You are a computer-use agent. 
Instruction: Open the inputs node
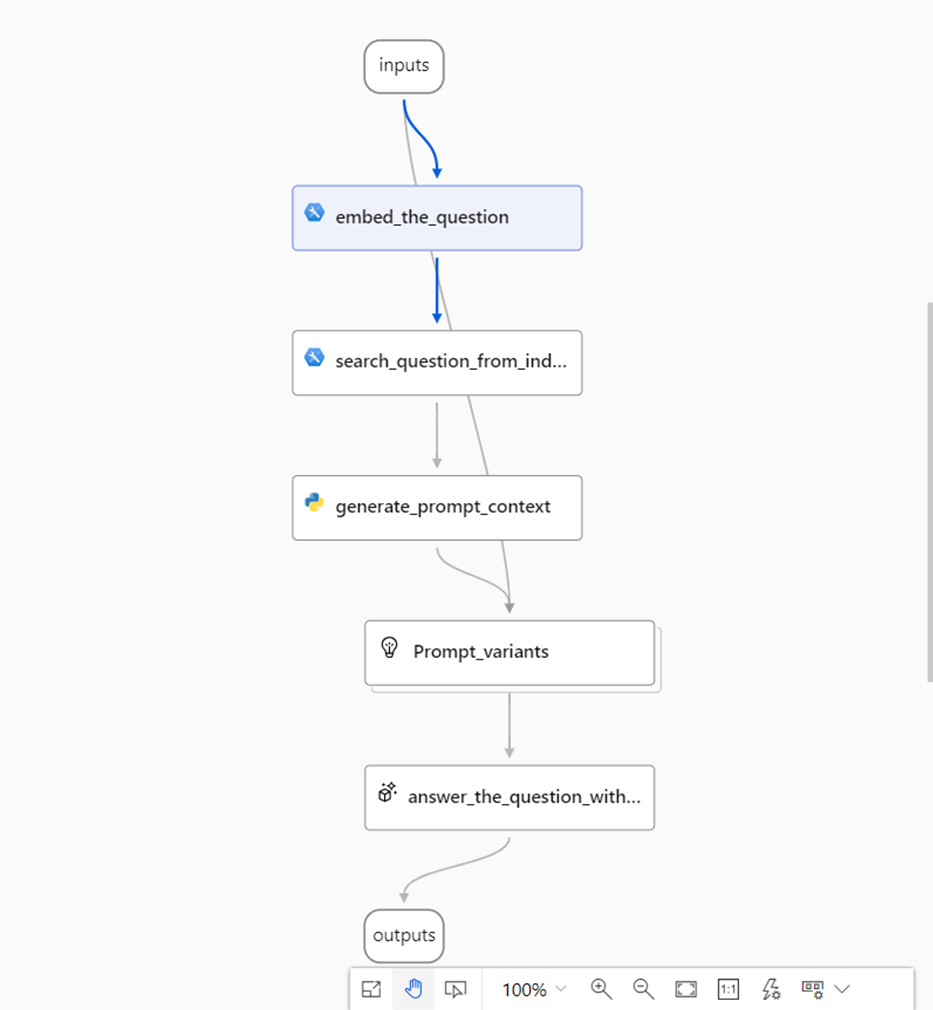[403, 66]
